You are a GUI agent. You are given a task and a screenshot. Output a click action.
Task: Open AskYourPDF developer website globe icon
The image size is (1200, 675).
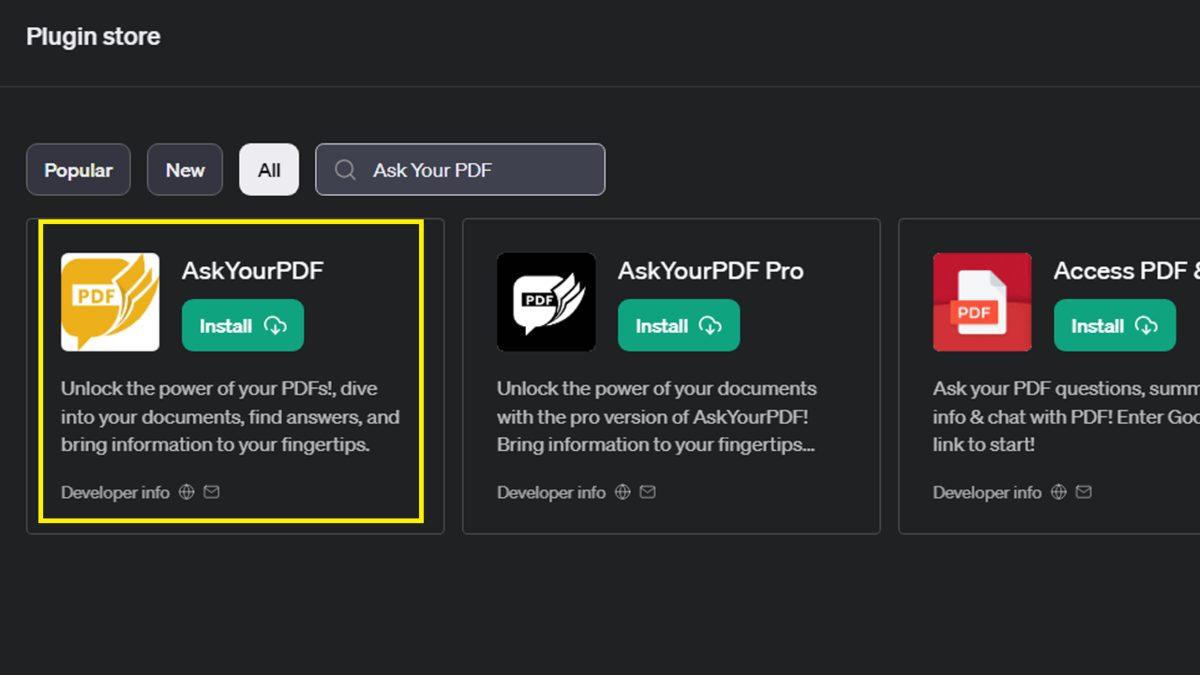(x=186, y=492)
